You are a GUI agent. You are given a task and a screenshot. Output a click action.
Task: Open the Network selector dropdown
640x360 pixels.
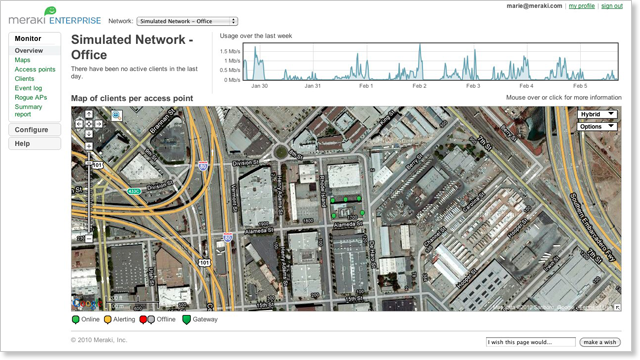187,21
